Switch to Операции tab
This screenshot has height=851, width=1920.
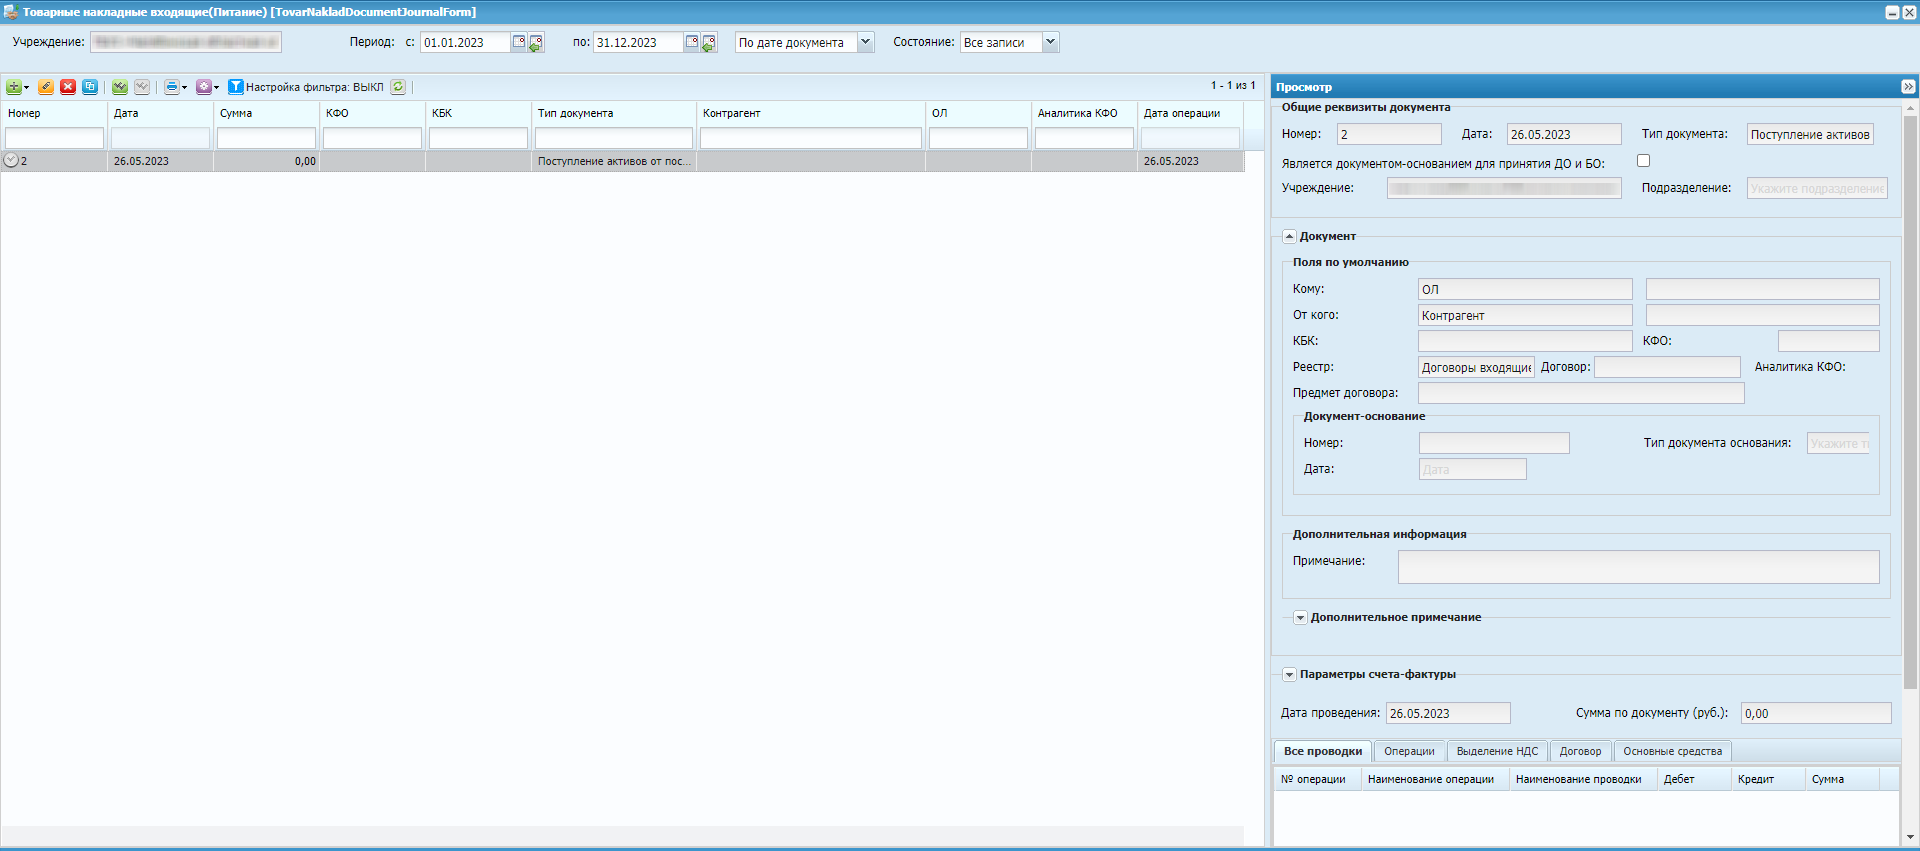[x=1409, y=751]
